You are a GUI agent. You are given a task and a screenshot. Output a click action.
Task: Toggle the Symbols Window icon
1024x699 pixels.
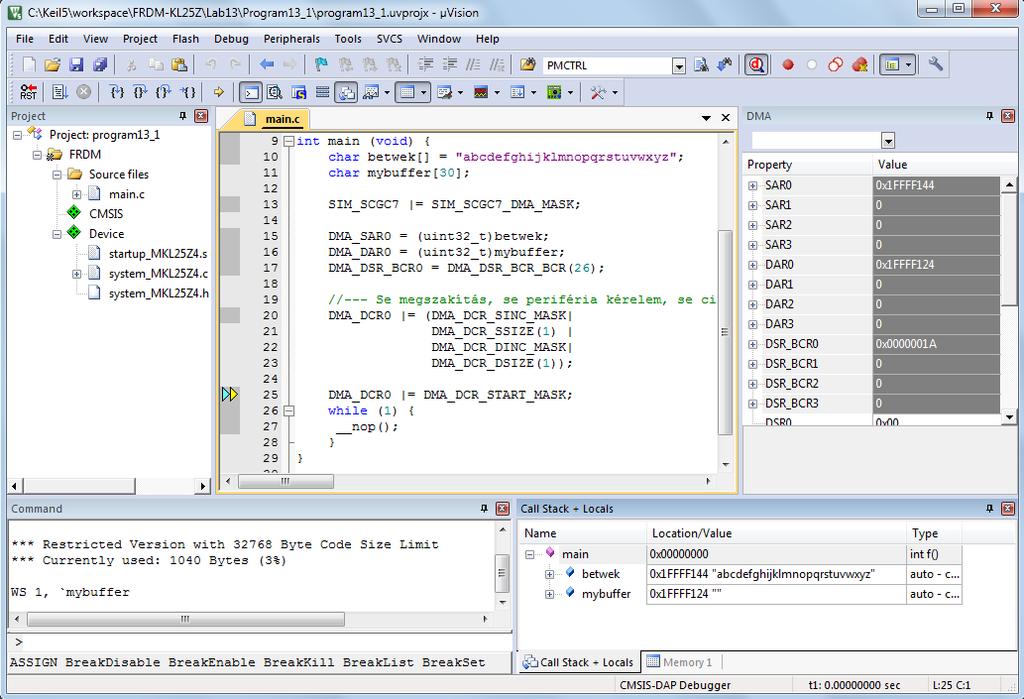(x=298, y=92)
